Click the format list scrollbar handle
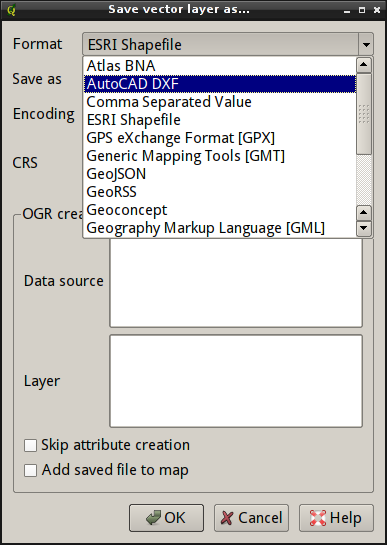The width and height of the screenshot is (387, 545). pyautogui.click(x=364, y=114)
